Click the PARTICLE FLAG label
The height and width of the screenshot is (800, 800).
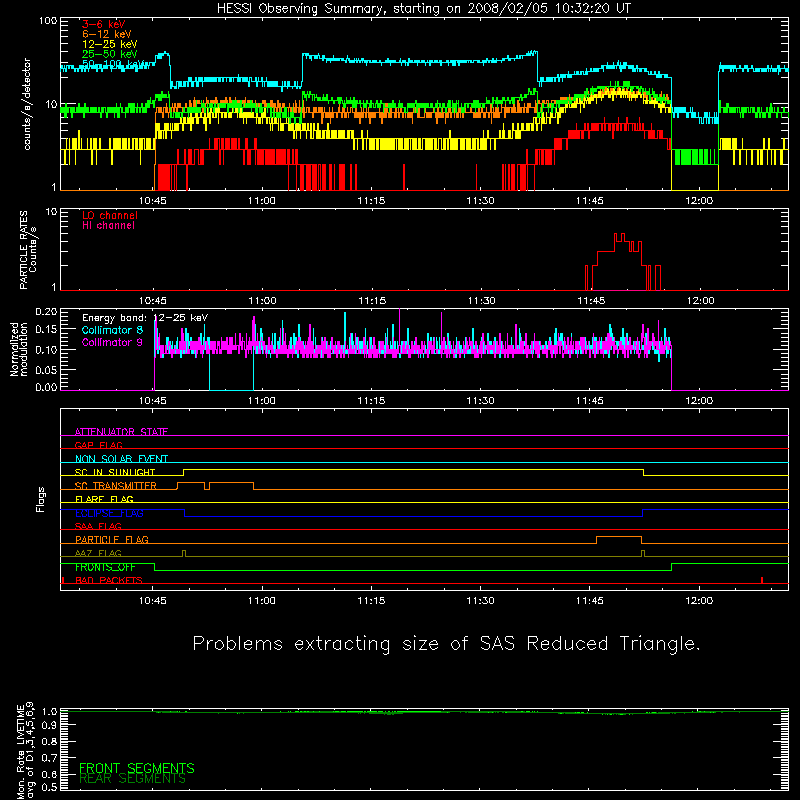pos(112,539)
